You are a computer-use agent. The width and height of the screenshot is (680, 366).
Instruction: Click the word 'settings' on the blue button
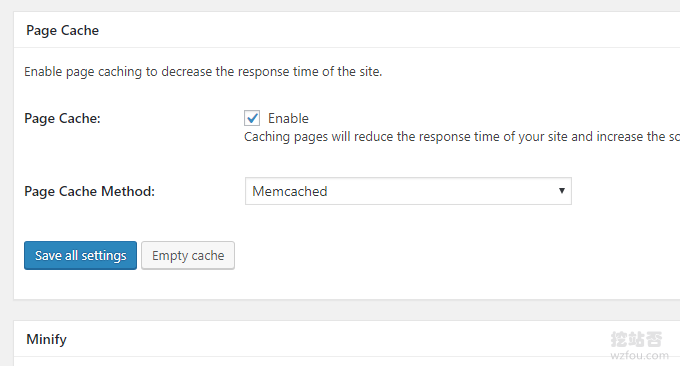[x=104, y=256]
